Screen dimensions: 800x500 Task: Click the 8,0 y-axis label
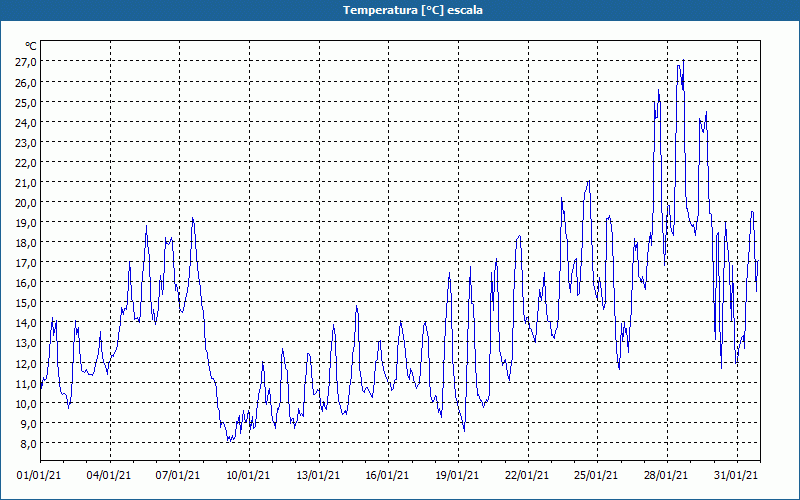(x=28, y=443)
